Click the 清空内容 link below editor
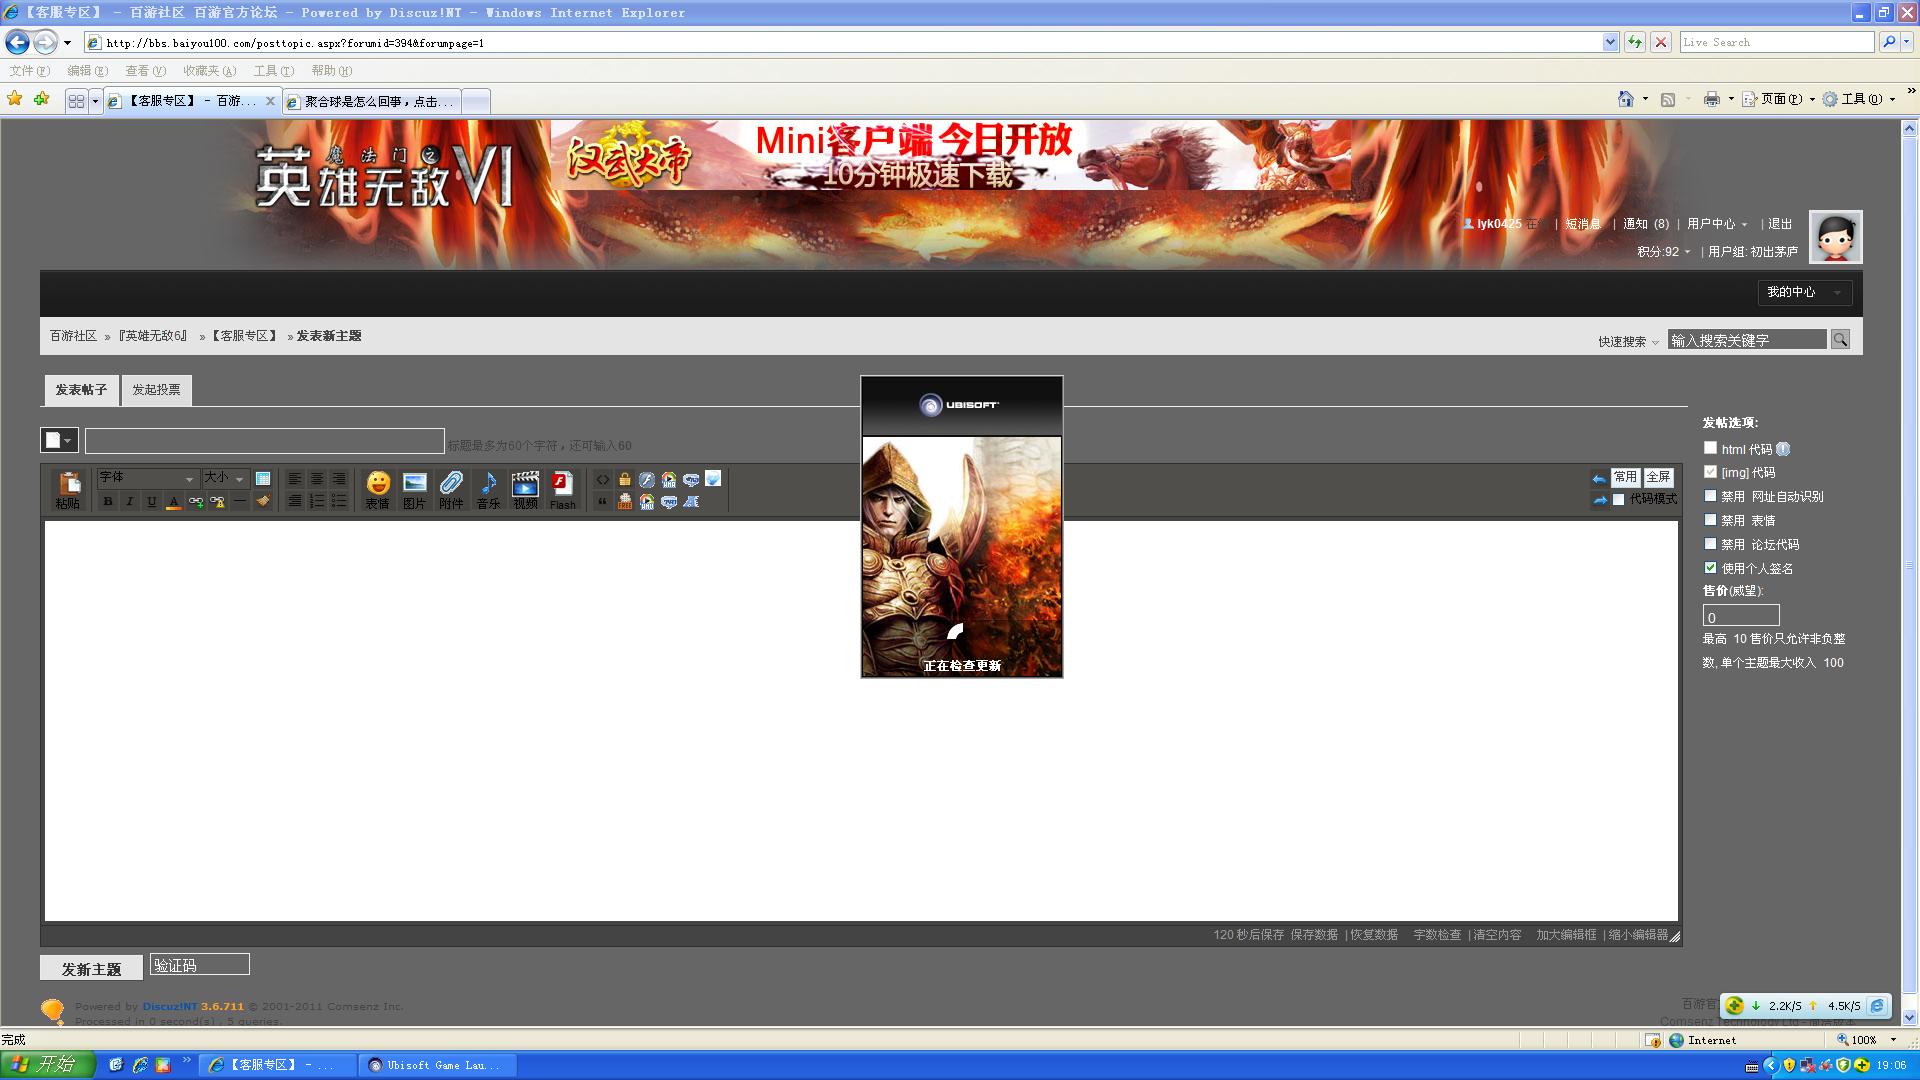Screen dimensions: 1920x1080 pyautogui.click(x=1497, y=935)
